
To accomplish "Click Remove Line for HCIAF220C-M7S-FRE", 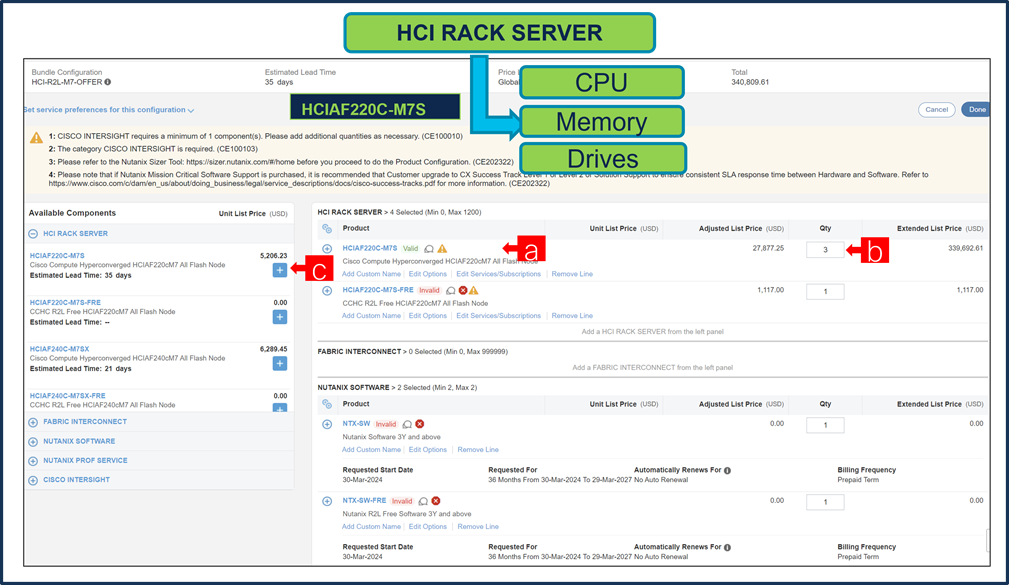I will (572, 316).
